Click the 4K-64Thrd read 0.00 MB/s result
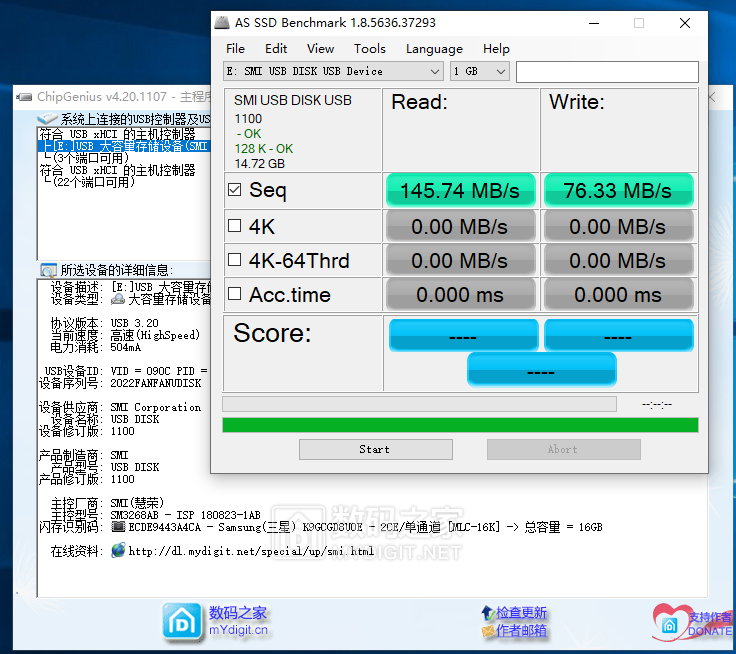Image resolution: width=736 pixels, height=654 pixels. tap(460, 261)
